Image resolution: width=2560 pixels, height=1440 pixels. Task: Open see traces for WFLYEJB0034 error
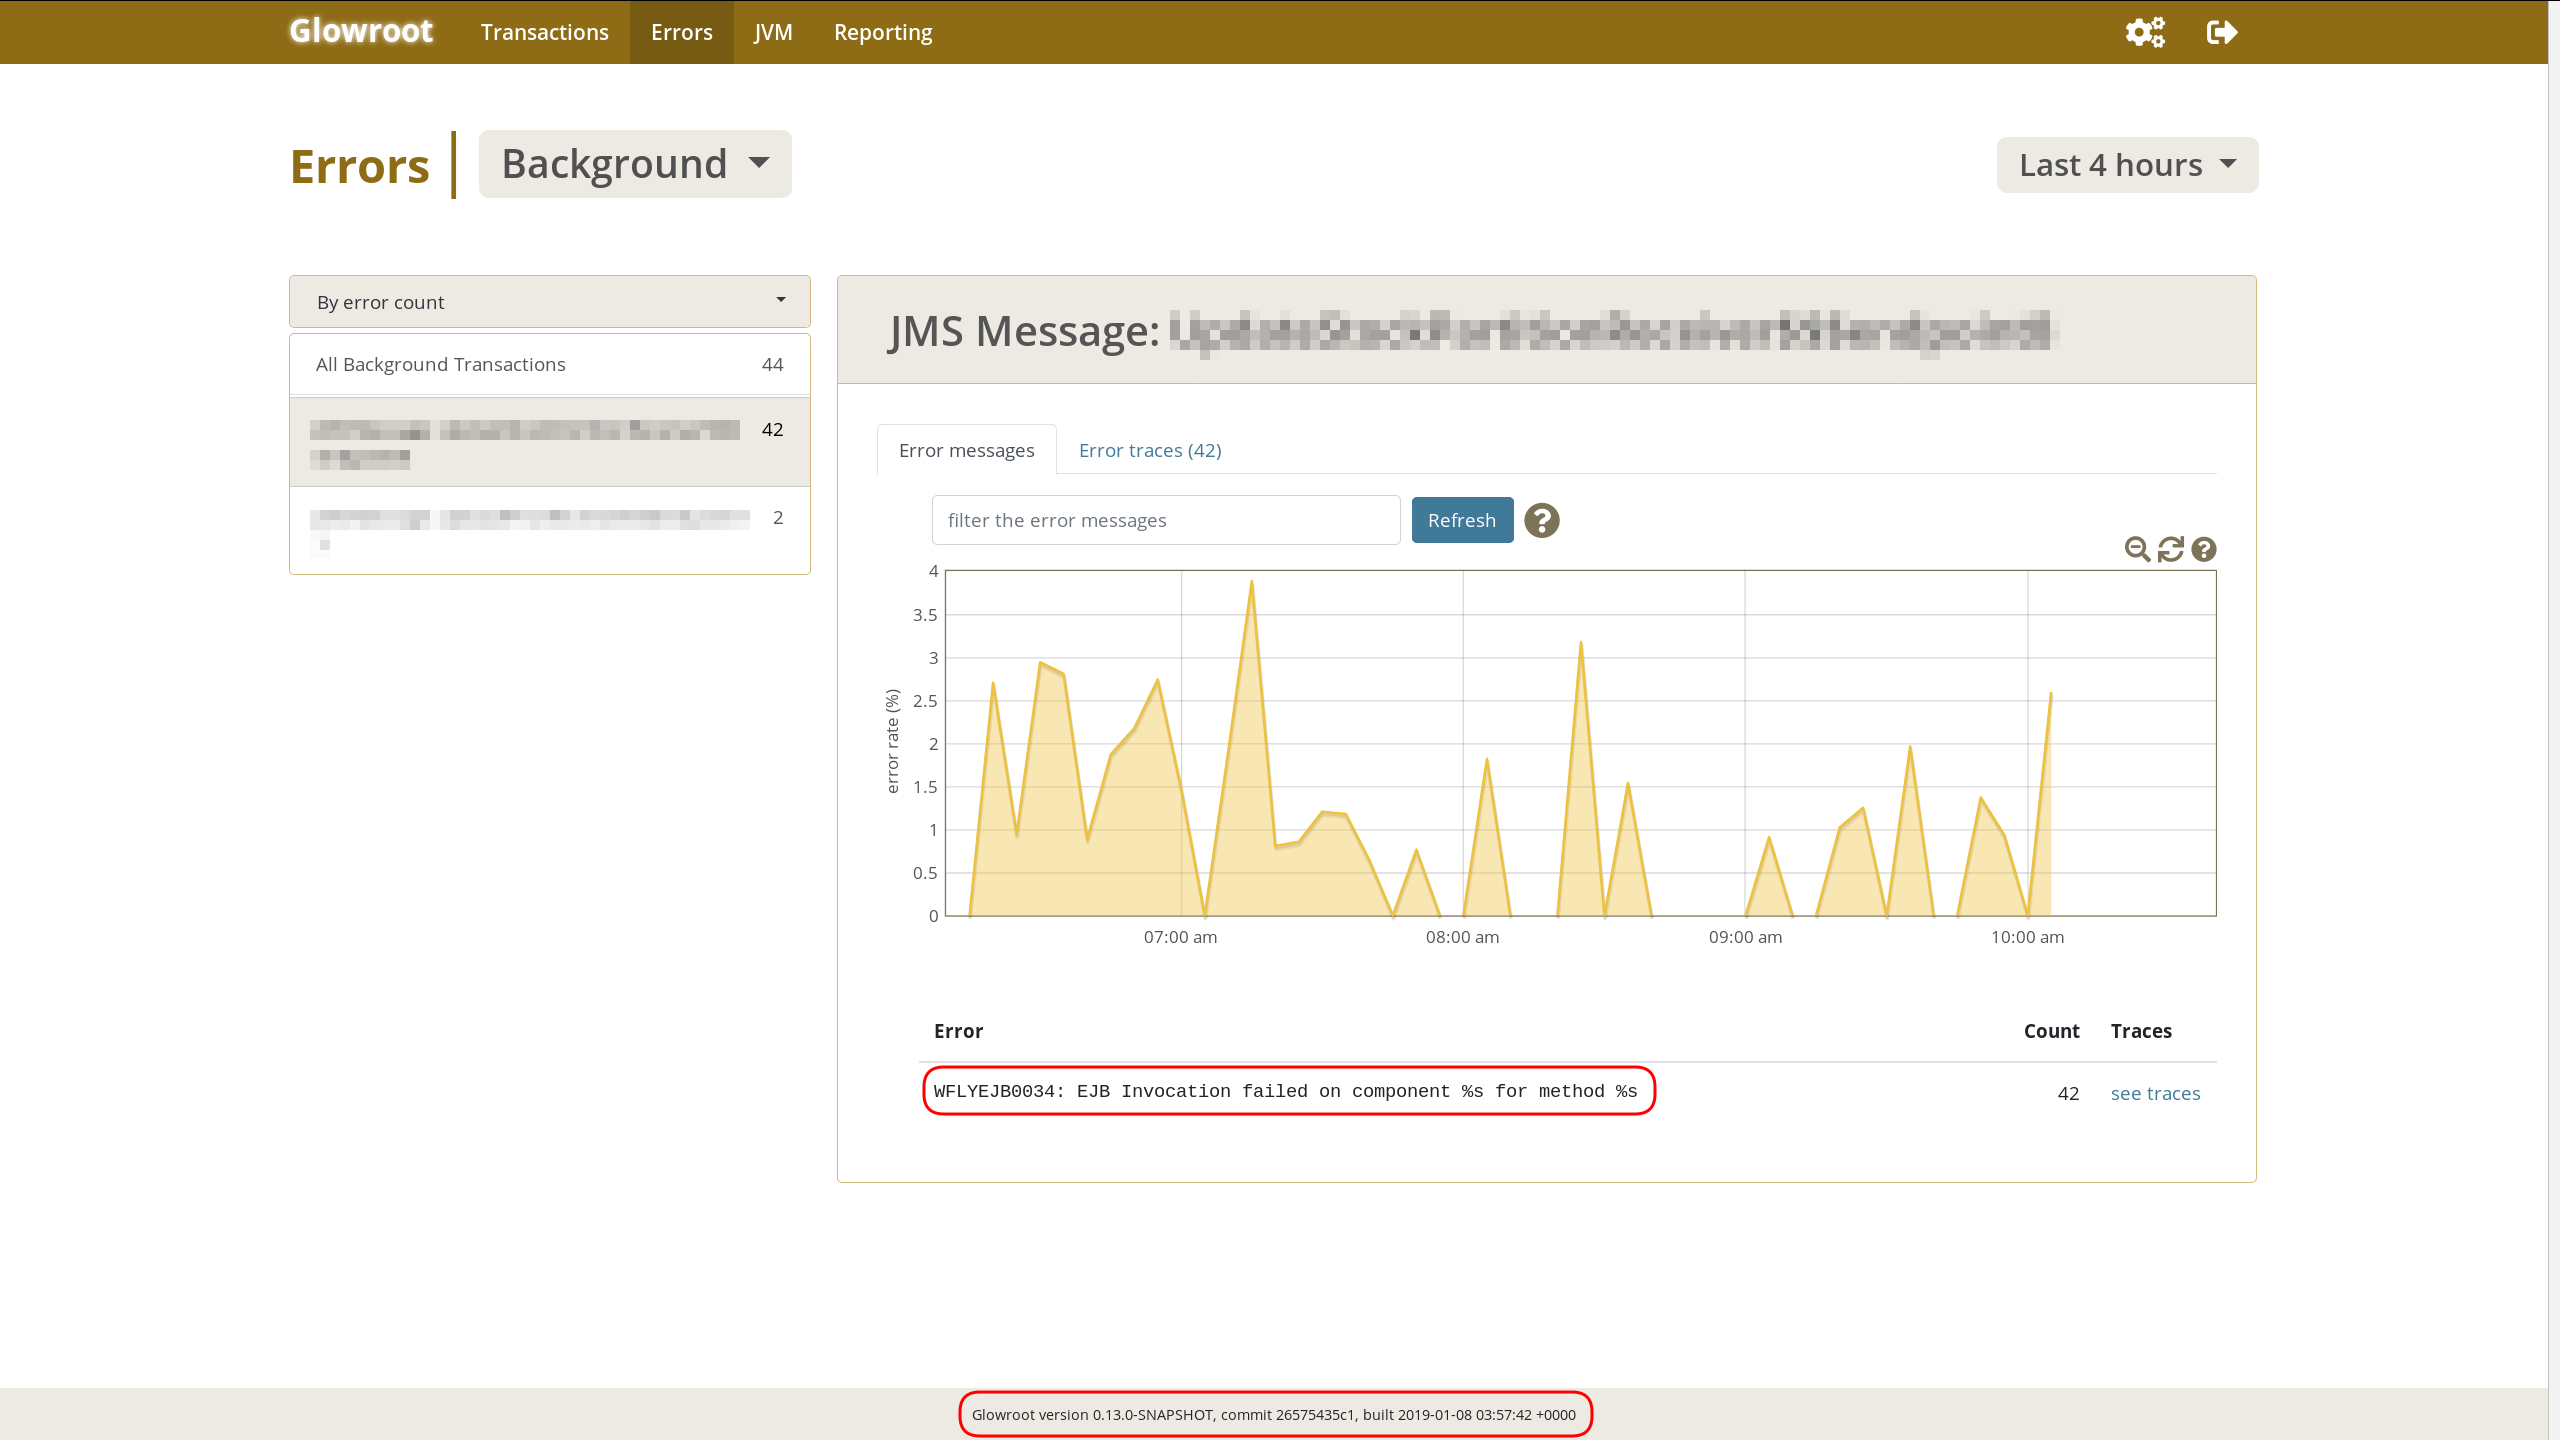tap(2156, 1093)
